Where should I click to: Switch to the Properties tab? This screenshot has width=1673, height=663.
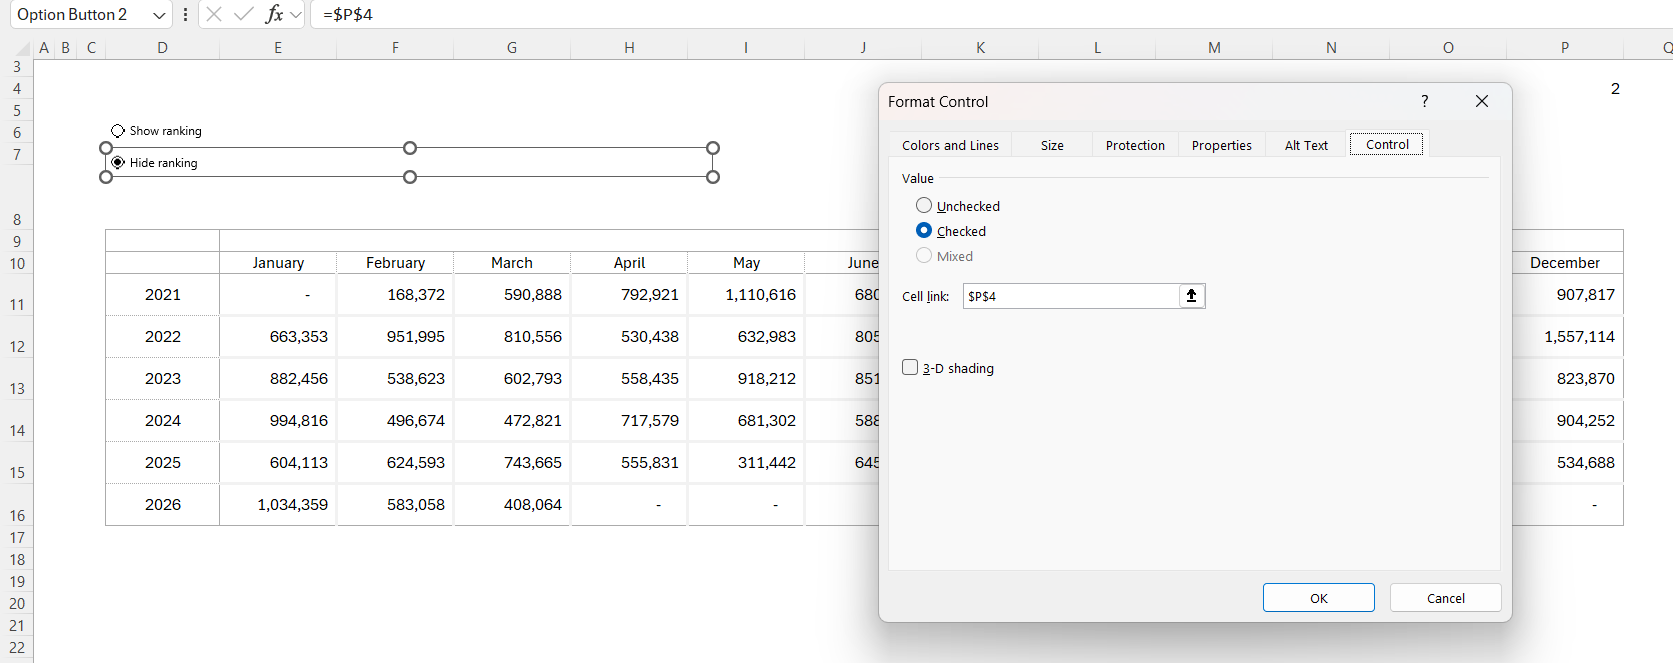point(1221,145)
